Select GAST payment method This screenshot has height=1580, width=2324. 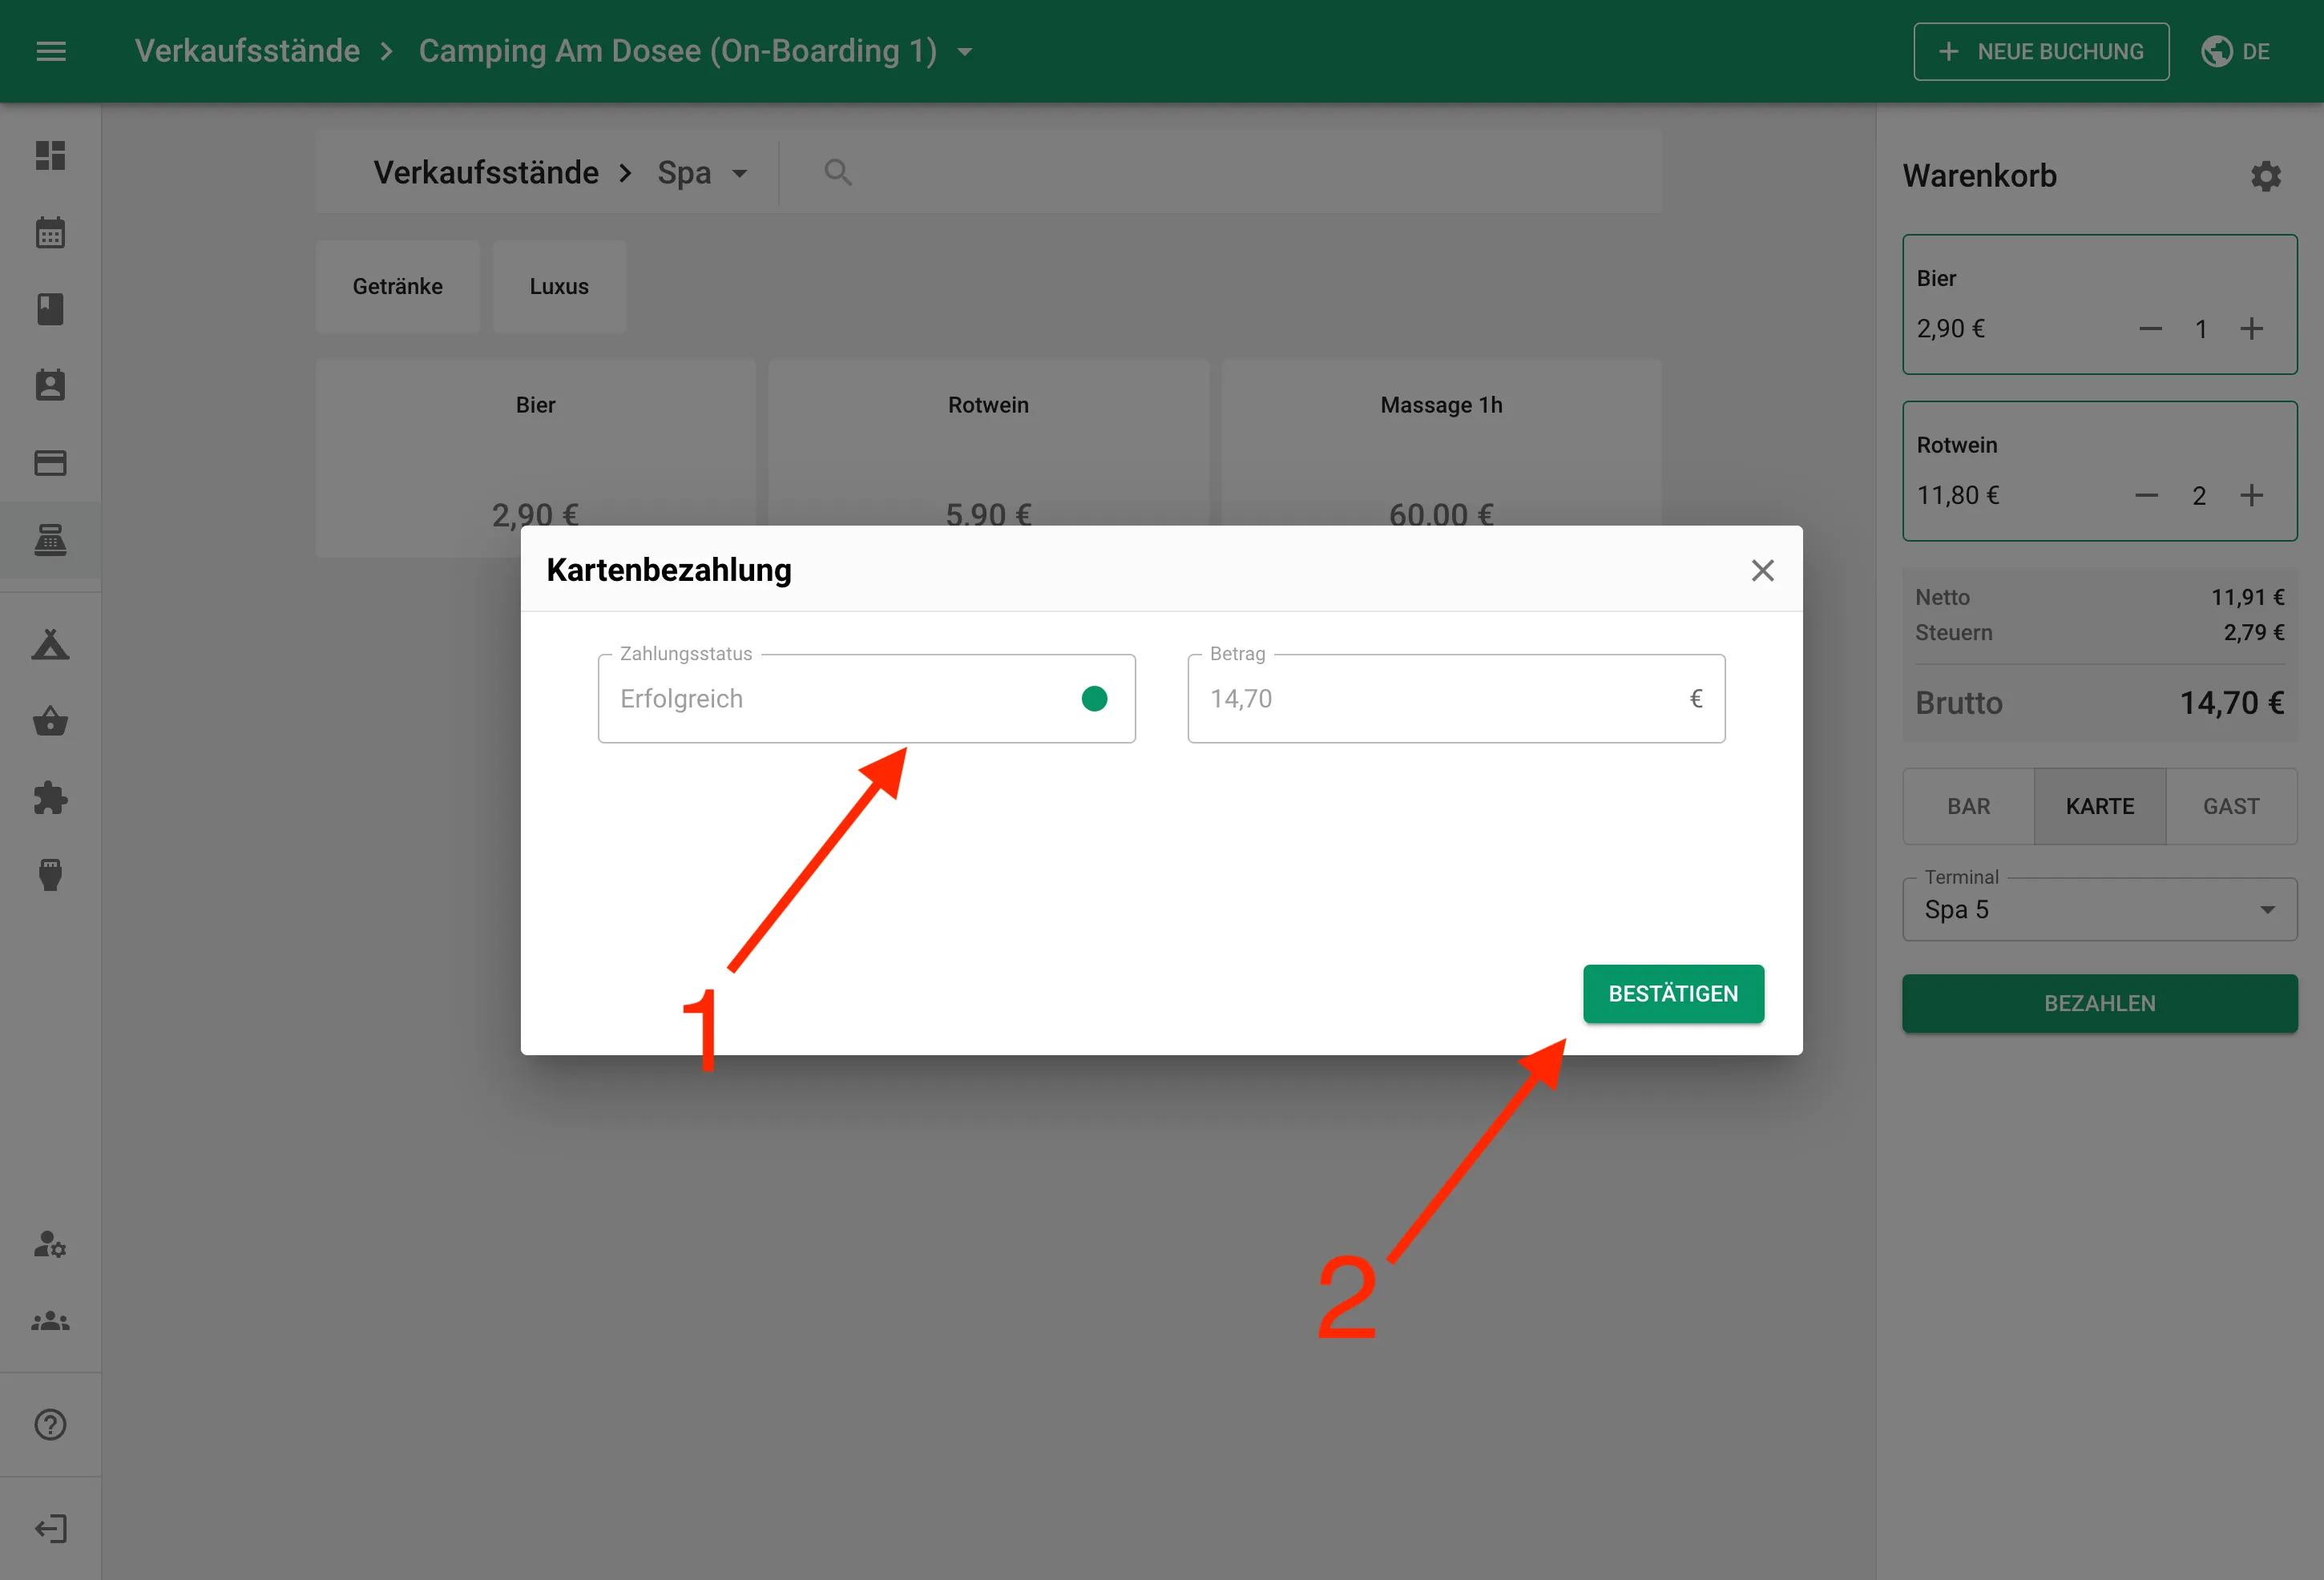click(x=2231, y=806)
